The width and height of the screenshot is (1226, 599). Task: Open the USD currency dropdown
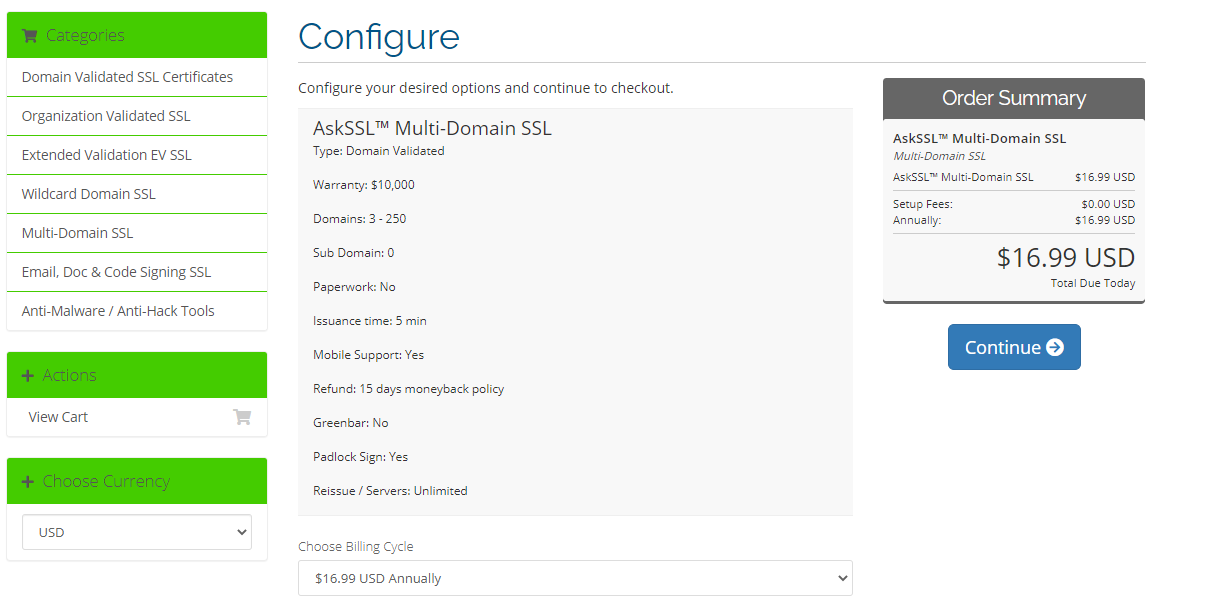136,531
